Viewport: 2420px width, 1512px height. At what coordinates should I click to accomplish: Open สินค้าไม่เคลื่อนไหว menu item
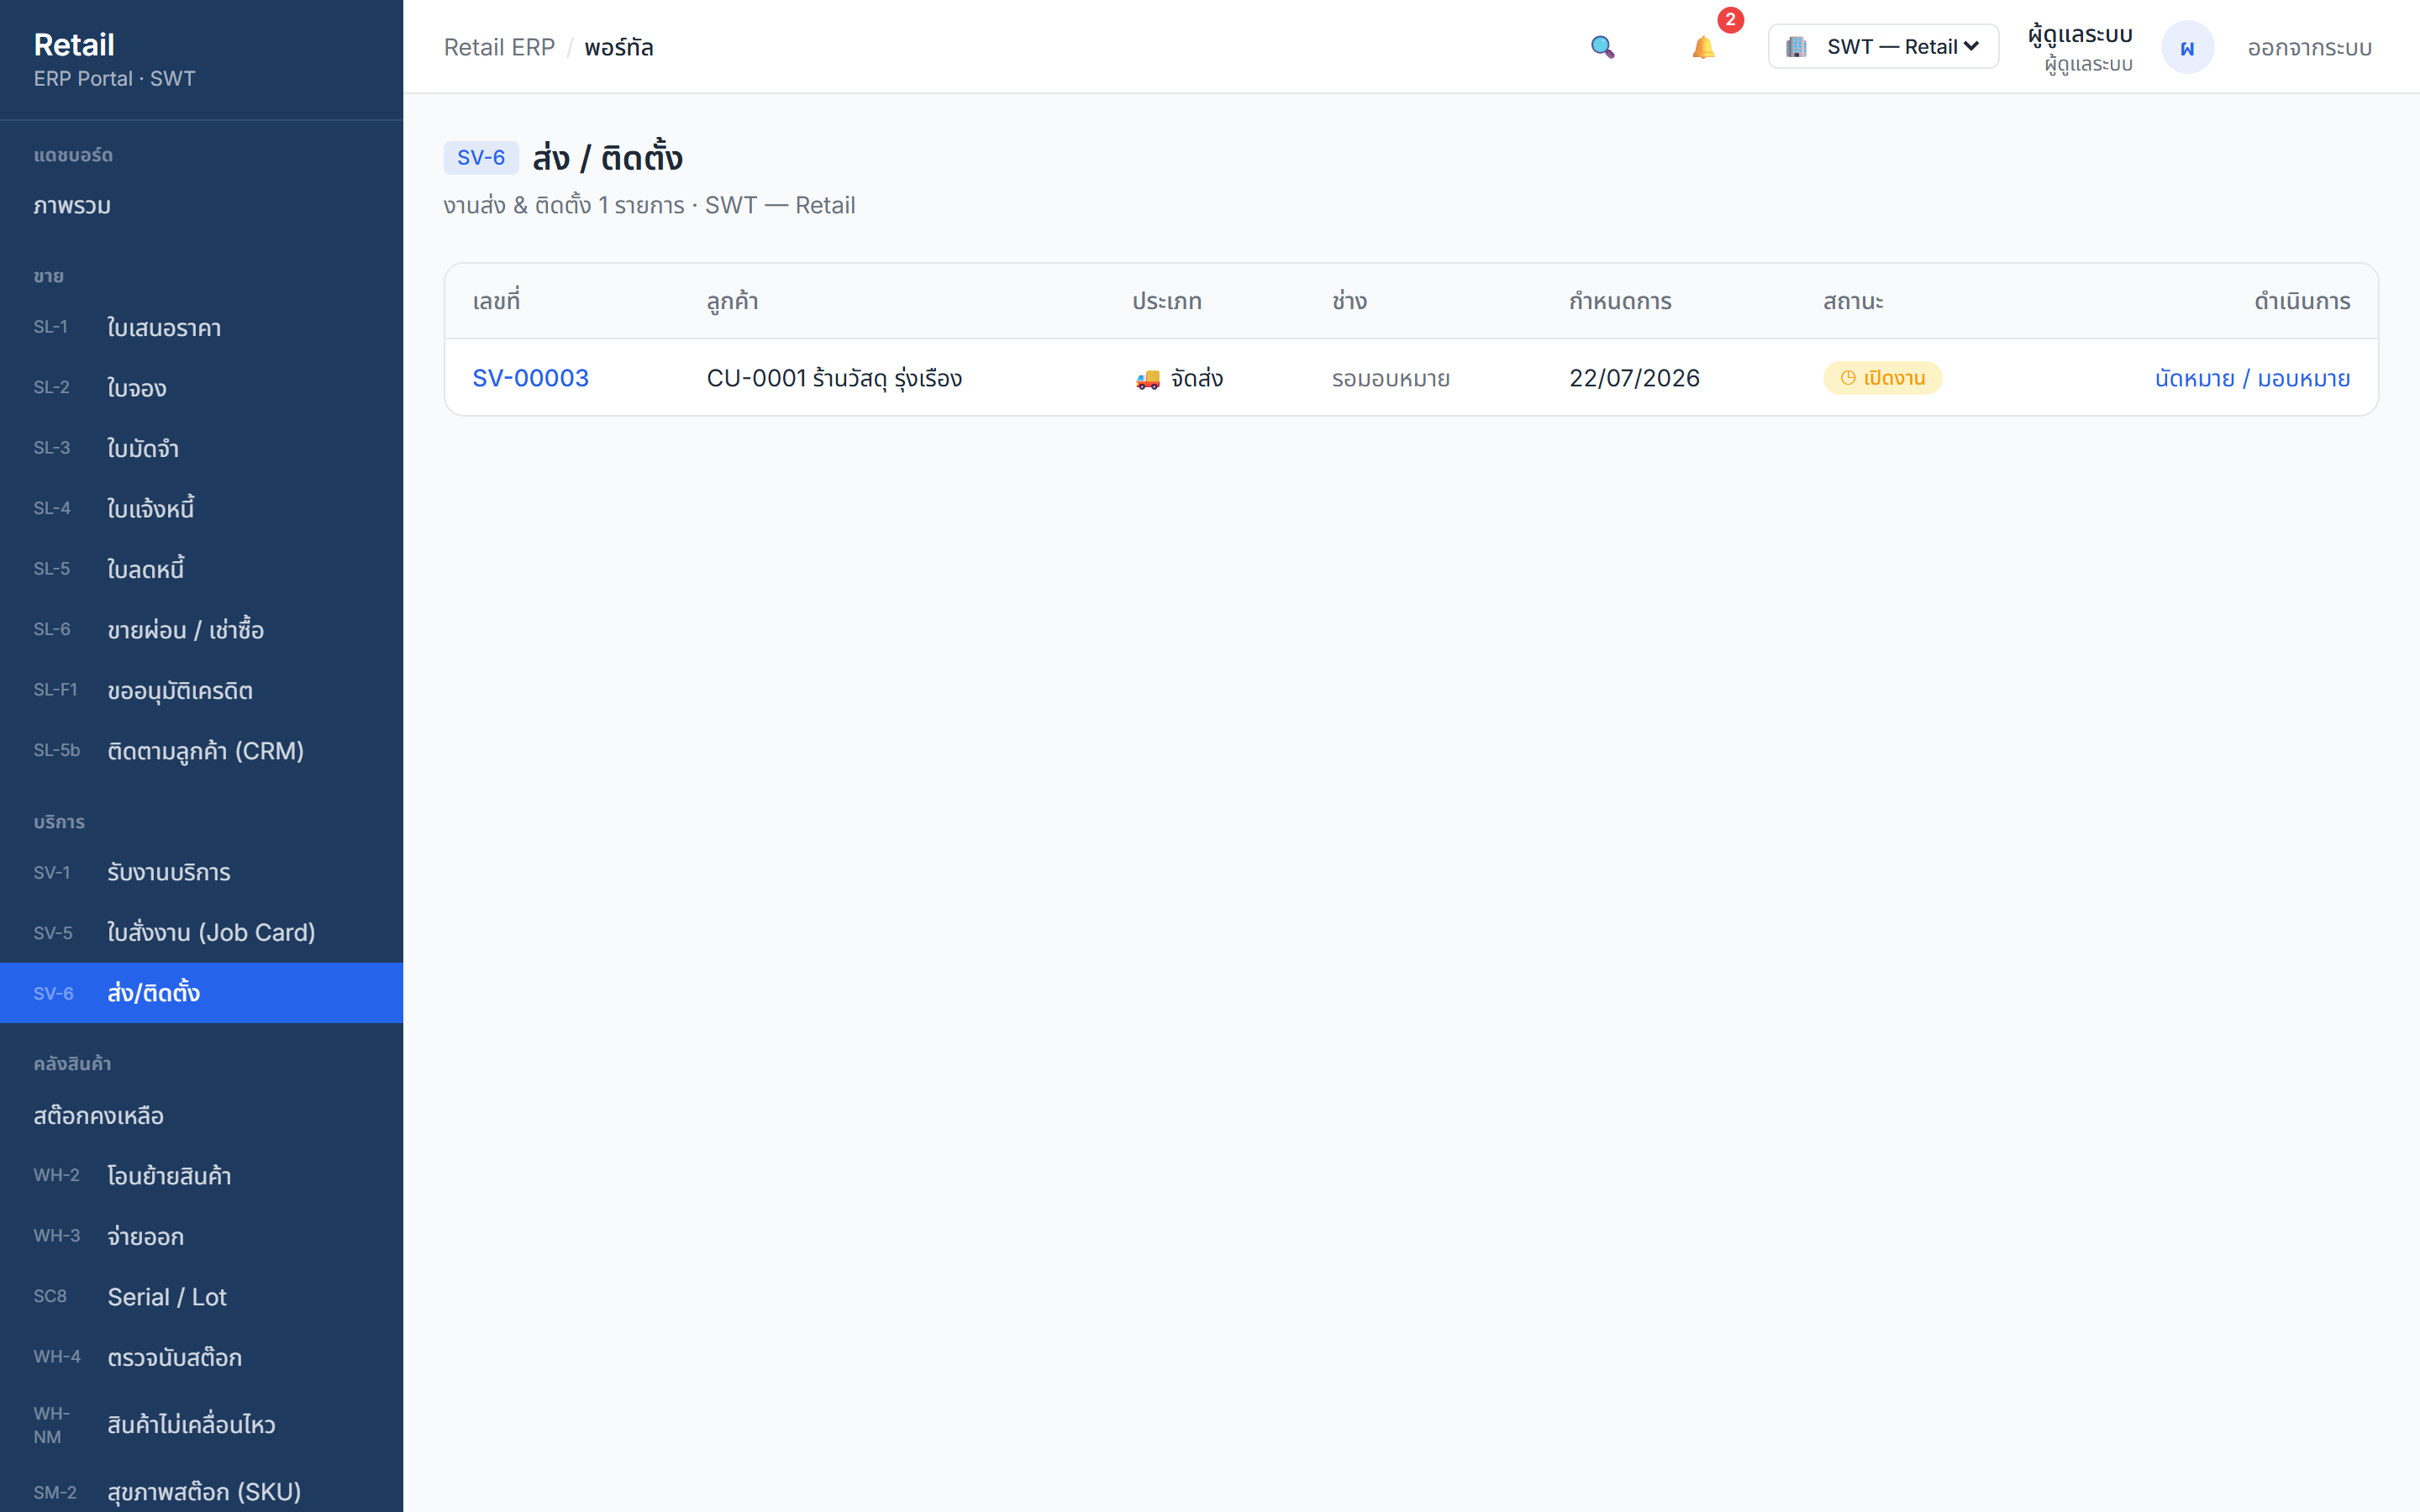pos(201,1425)
